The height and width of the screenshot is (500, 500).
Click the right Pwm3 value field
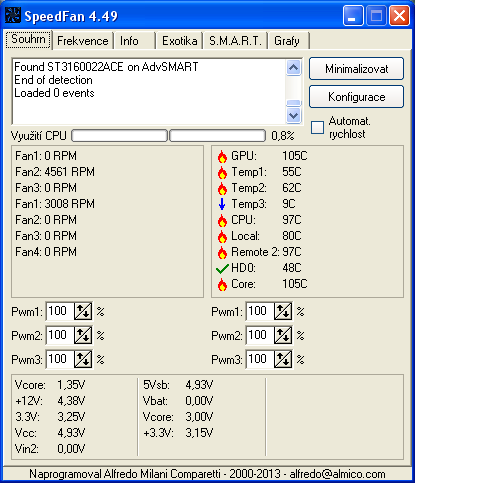(x=260, y=359)
